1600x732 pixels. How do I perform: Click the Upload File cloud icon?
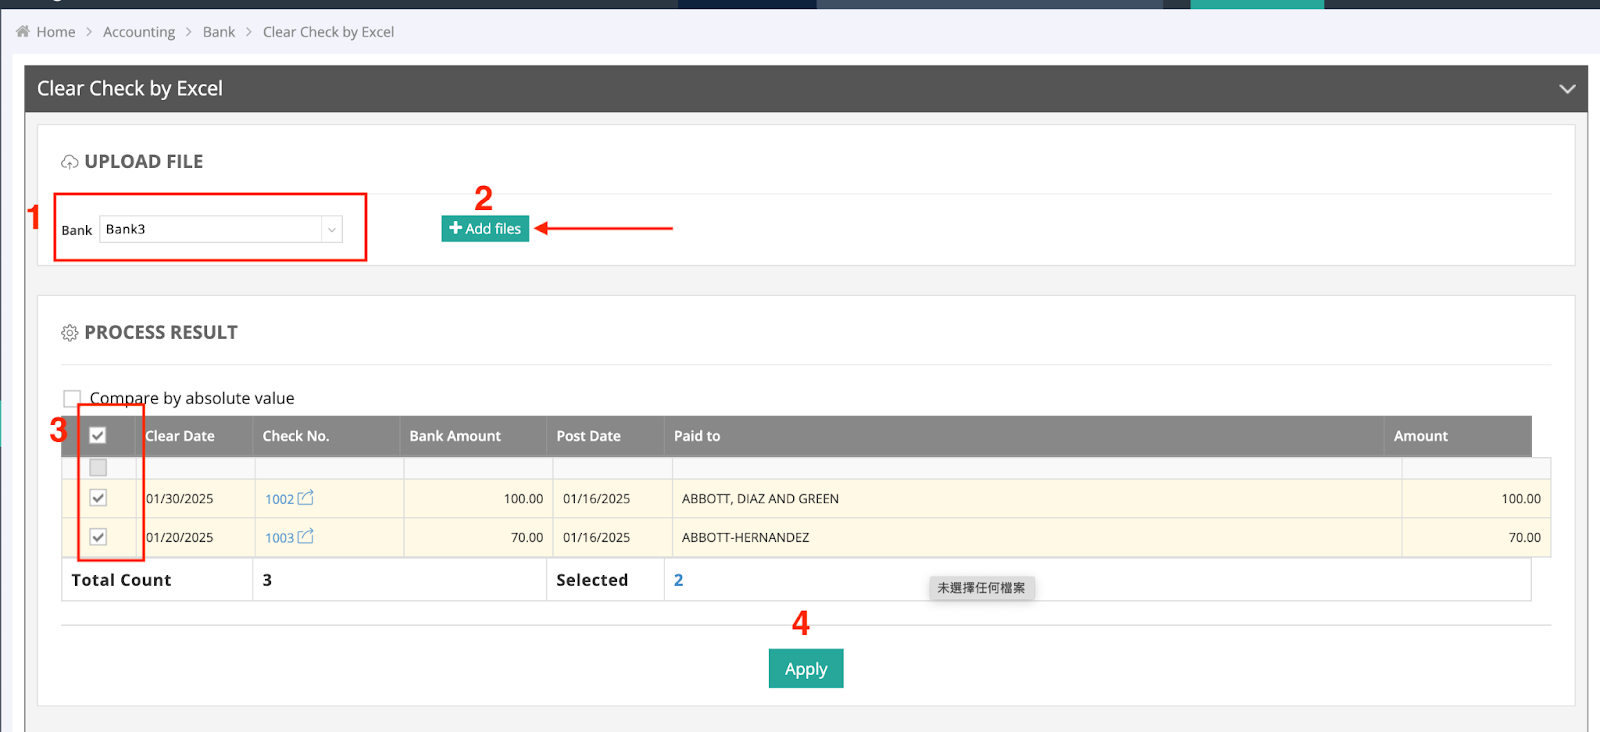70,162
